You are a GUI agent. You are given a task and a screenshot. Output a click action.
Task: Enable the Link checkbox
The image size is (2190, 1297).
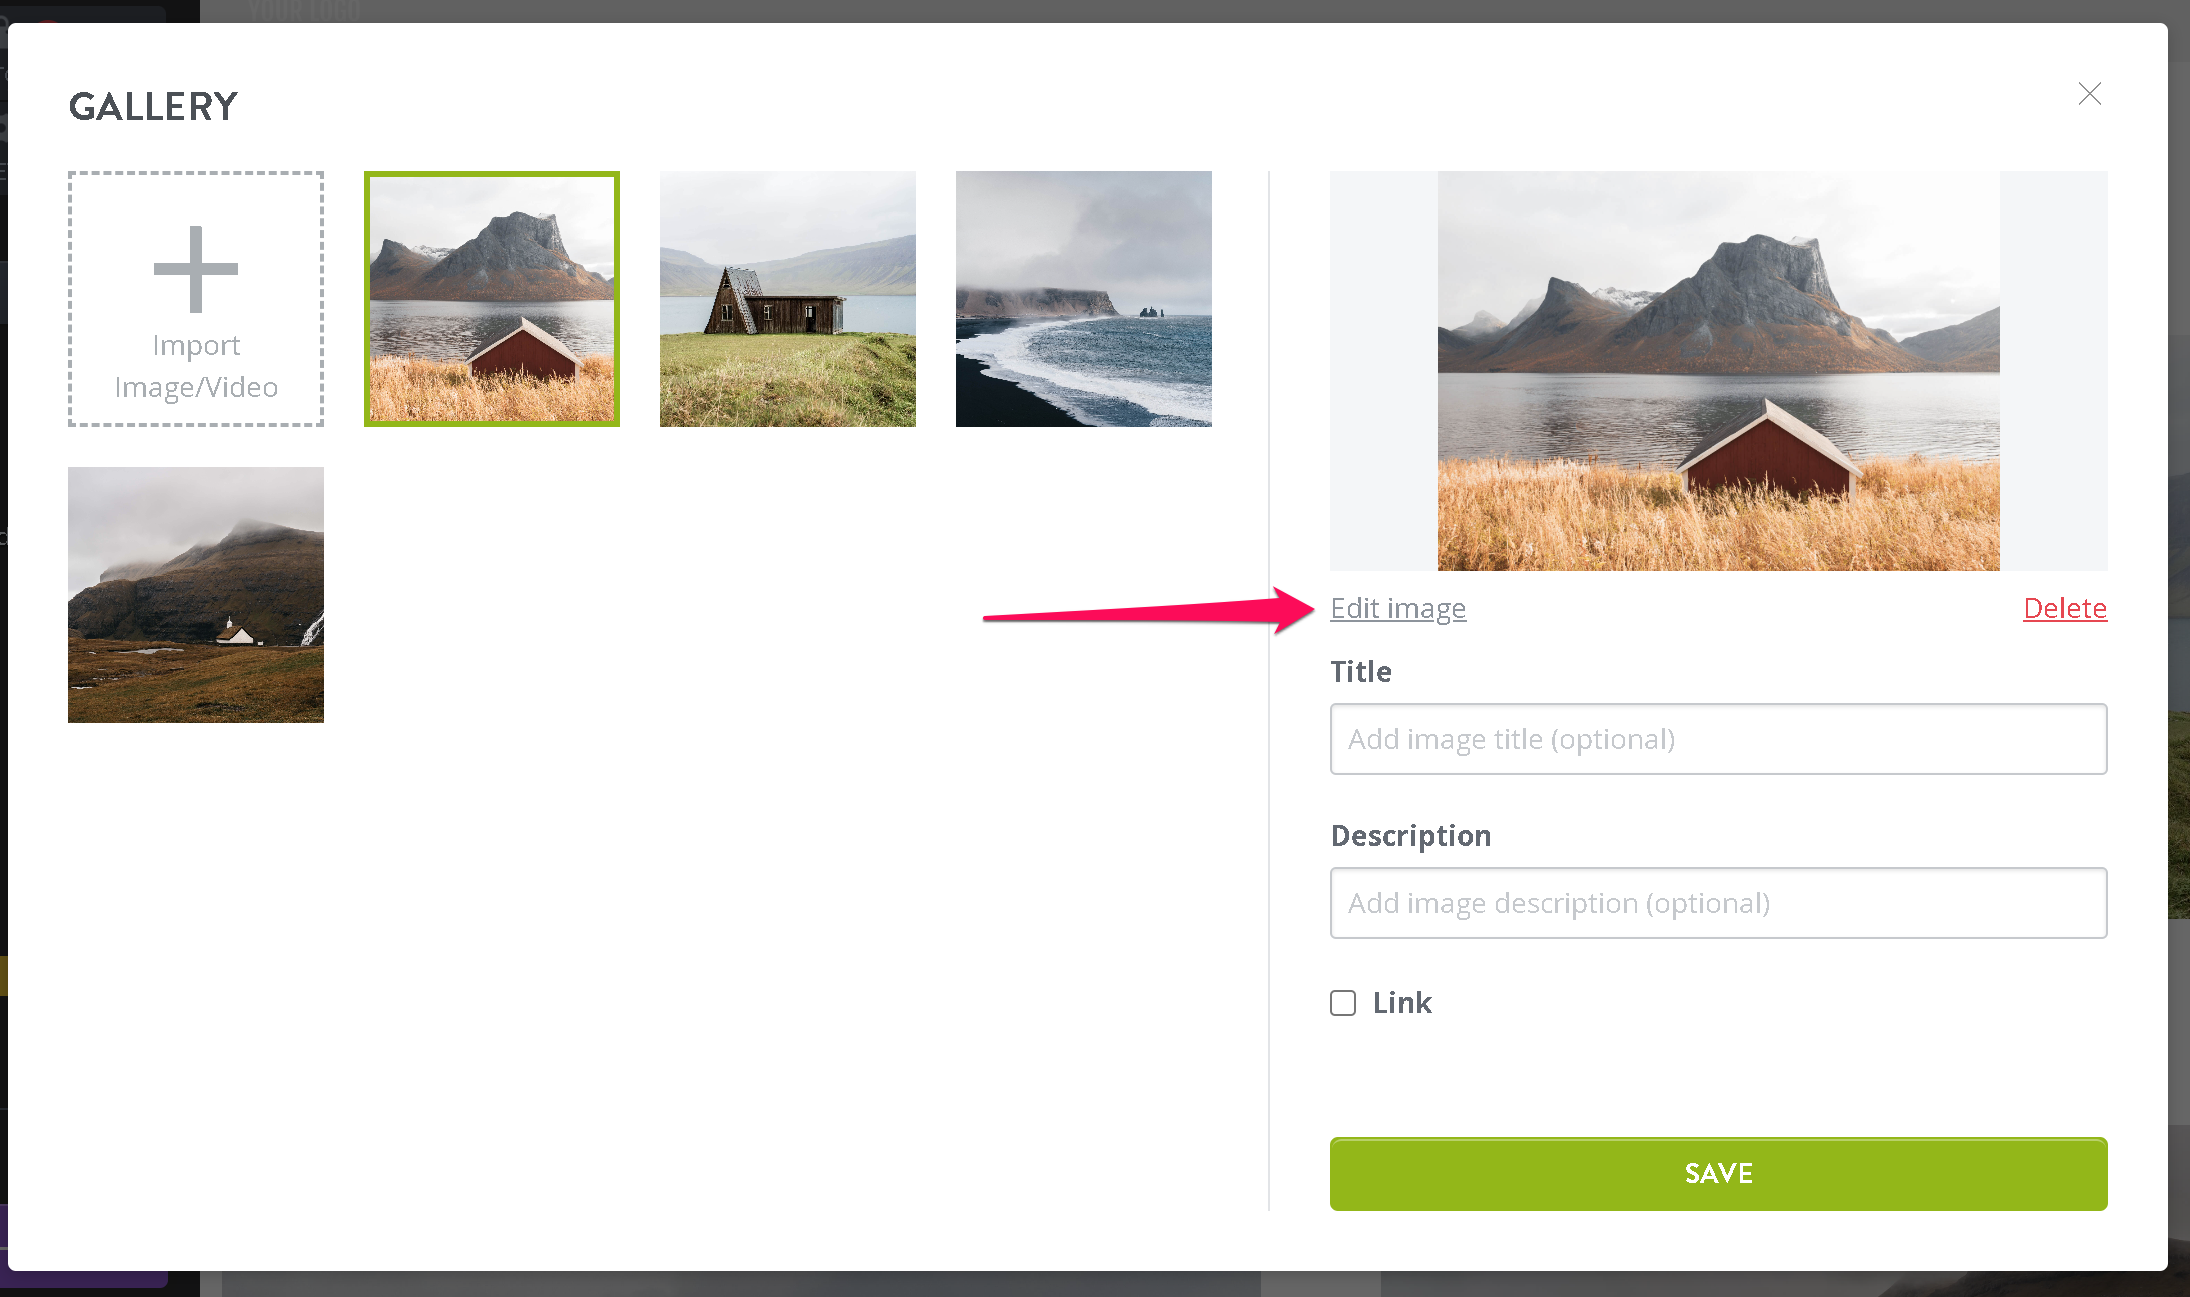point(1343,1003)
